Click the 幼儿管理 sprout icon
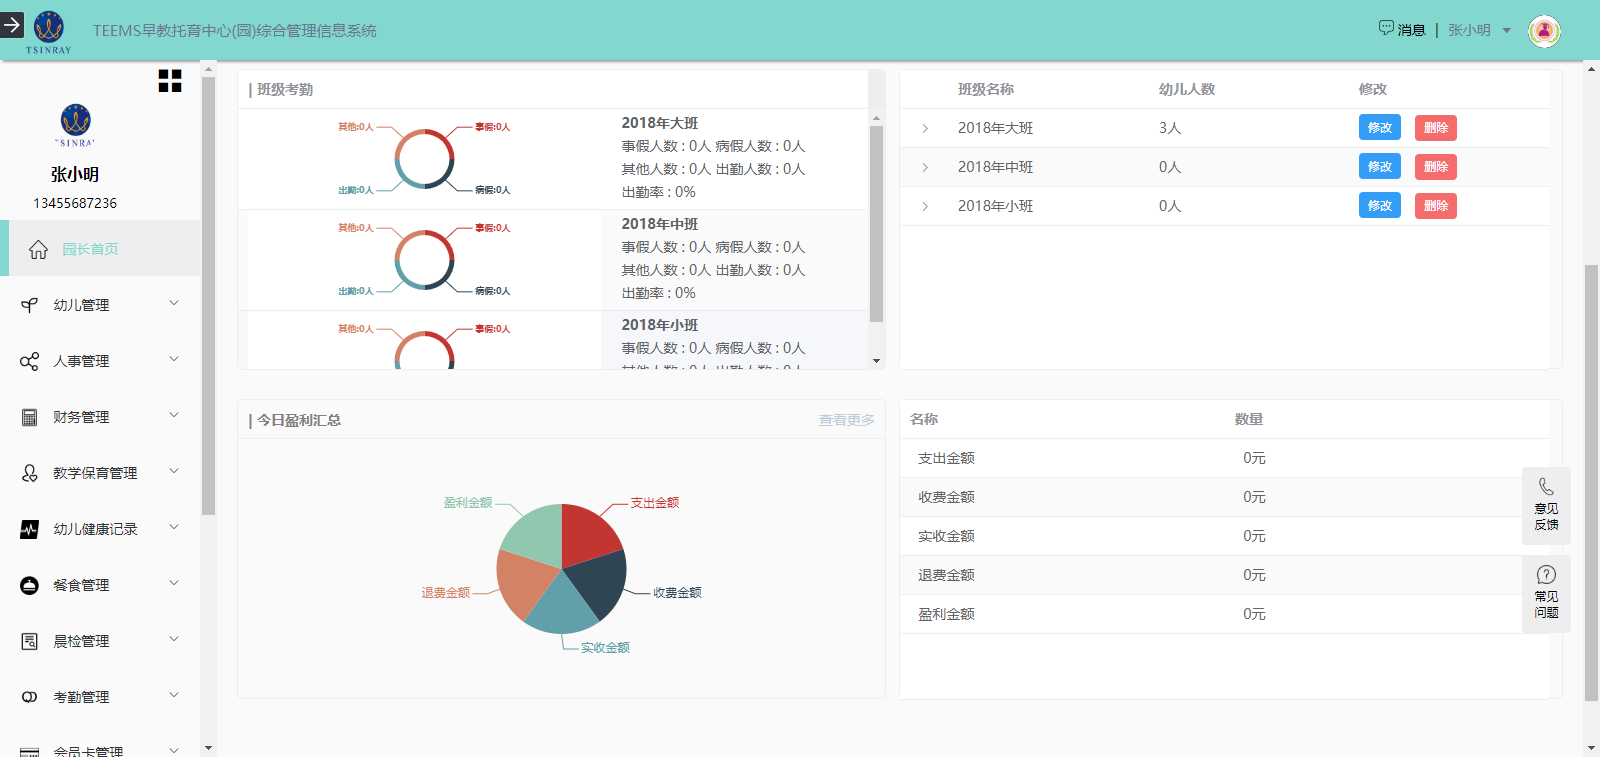 [30, 305]
